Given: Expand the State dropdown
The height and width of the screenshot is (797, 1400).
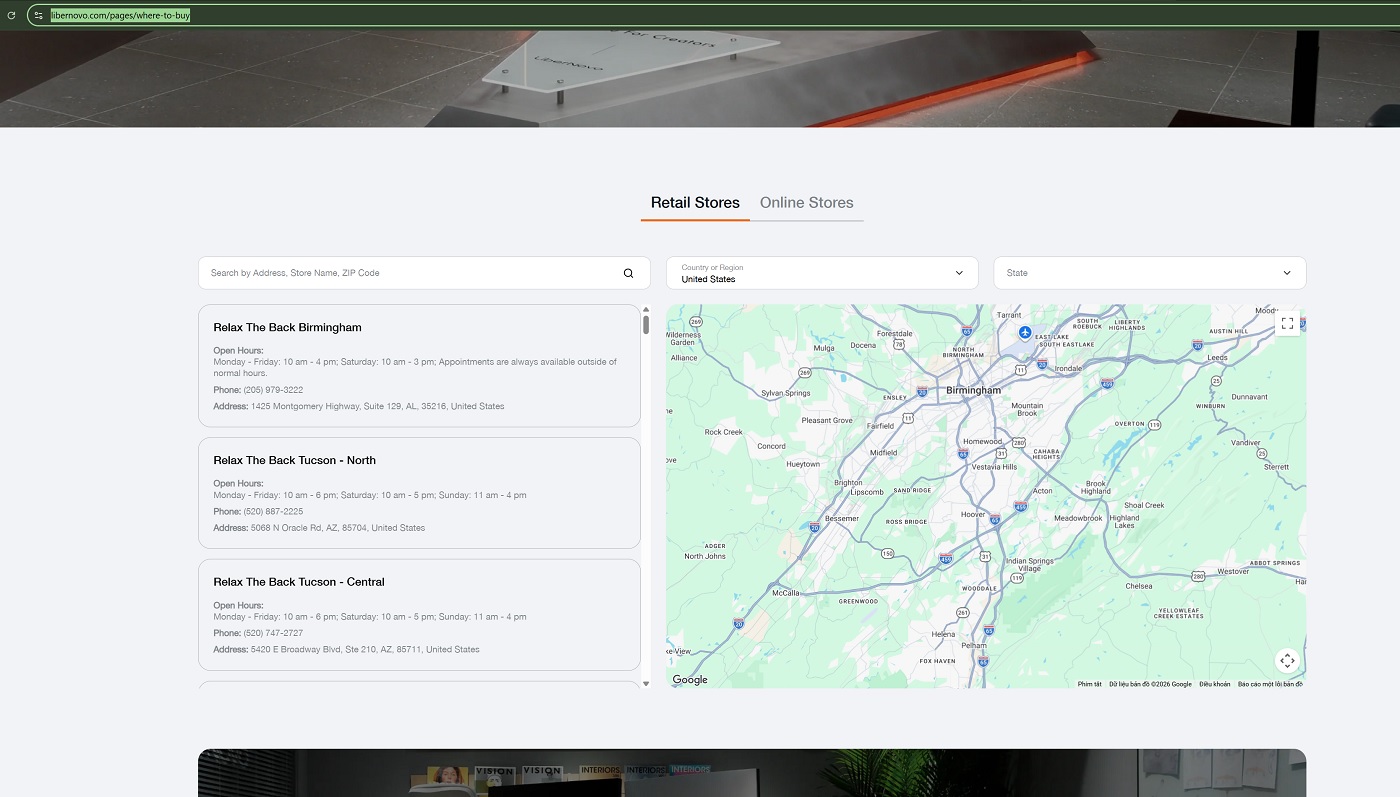Looking at the screenshot, I should (x=1149, y=273).
